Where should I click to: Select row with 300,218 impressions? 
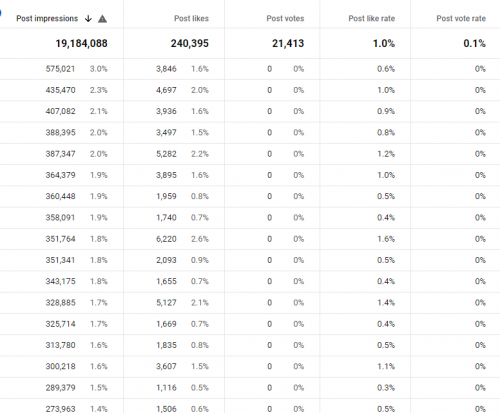[x=250, y=366]
